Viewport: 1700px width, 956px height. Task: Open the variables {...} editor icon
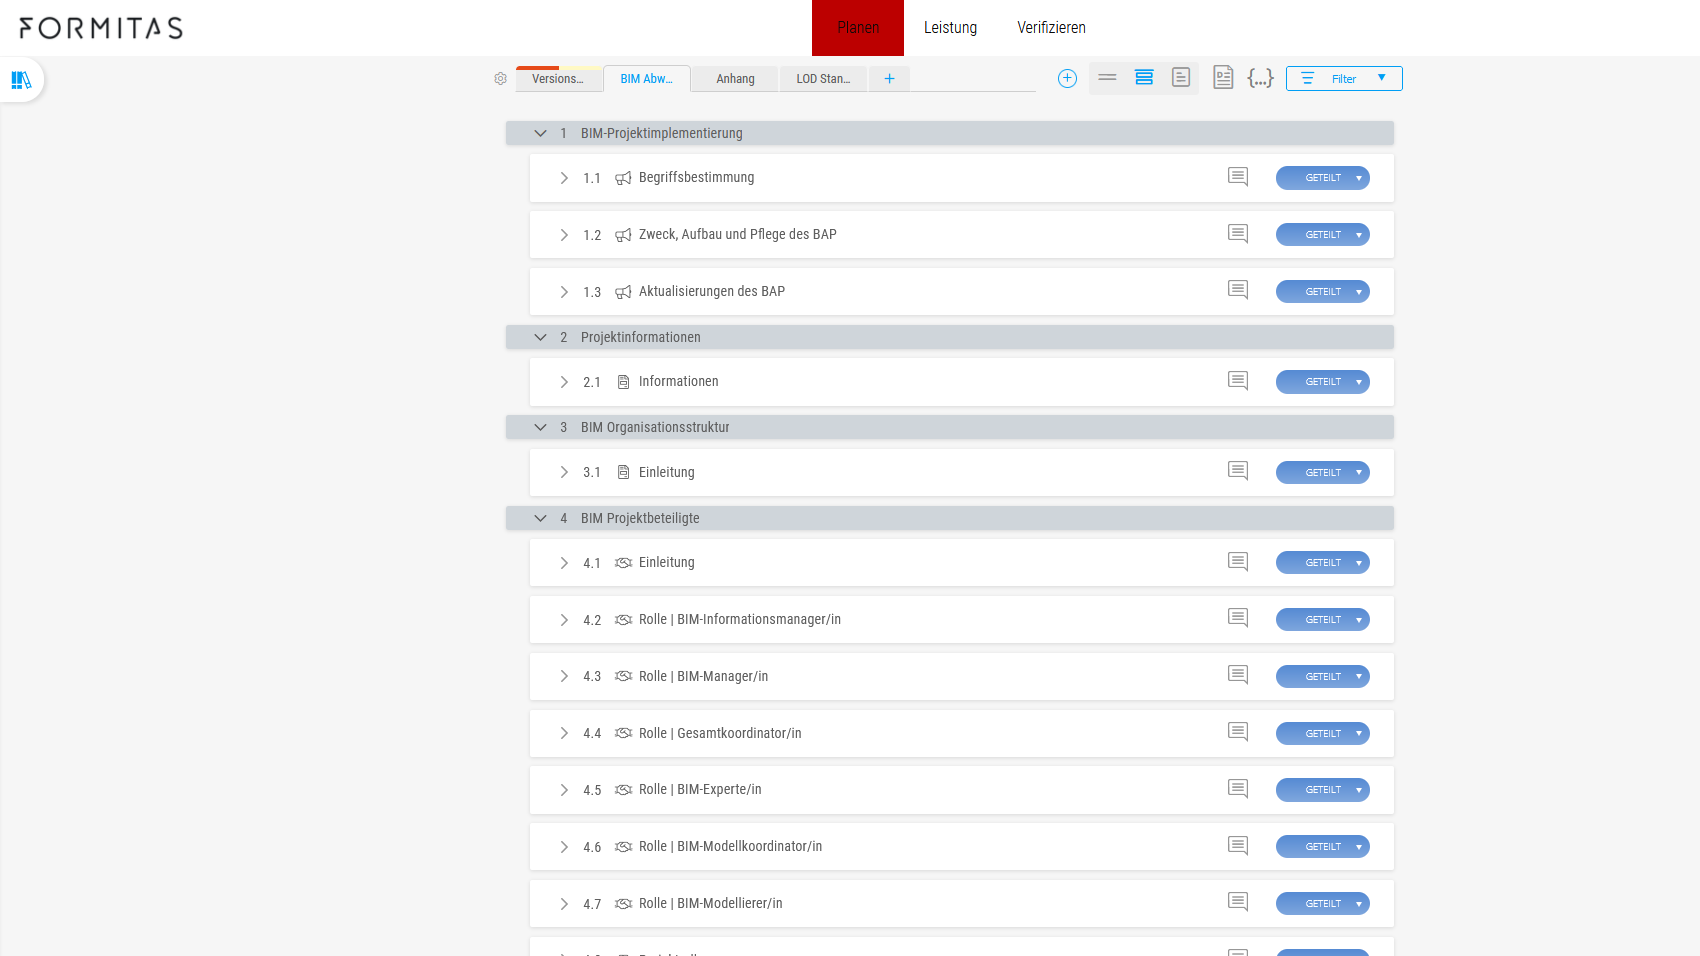click(1260, 77)
